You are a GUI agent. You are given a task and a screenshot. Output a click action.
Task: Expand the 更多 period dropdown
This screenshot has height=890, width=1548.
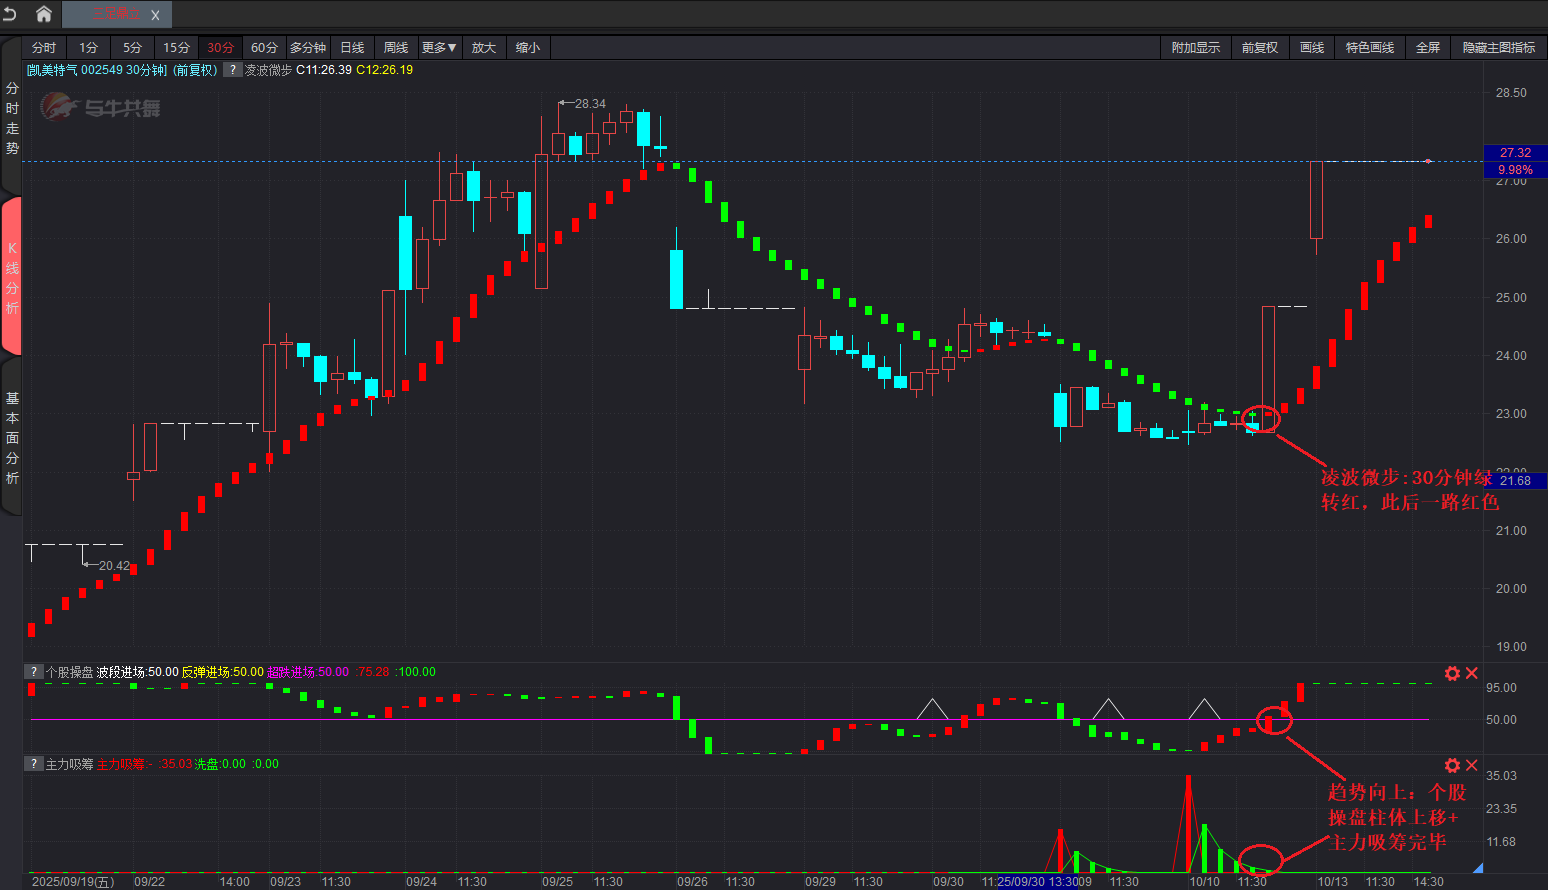point(438,48)
